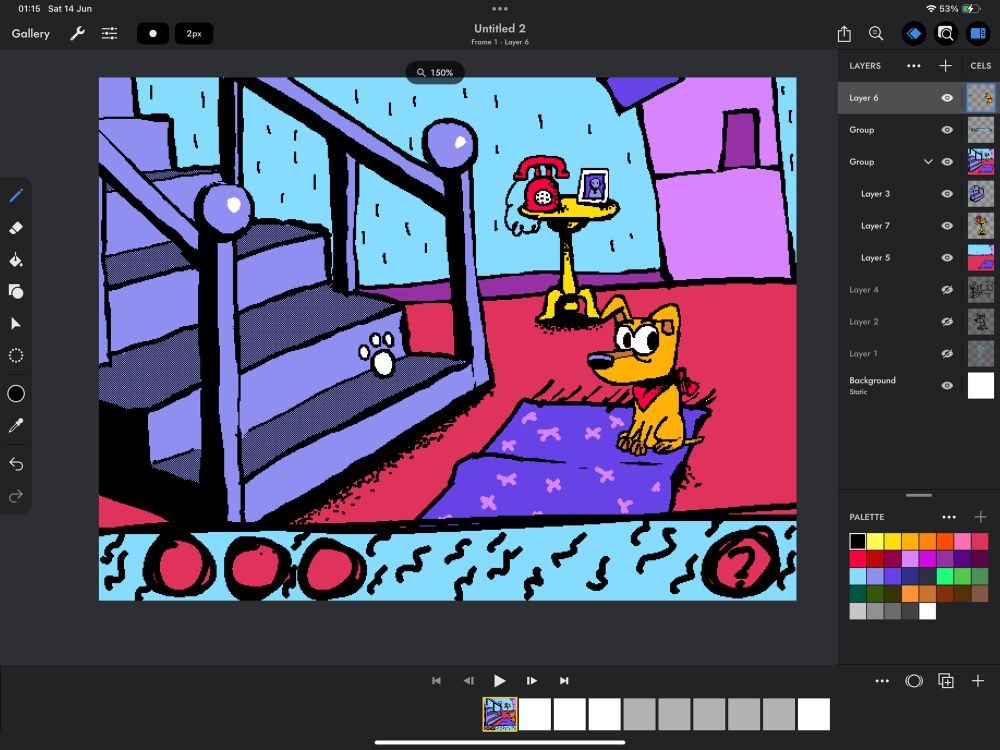Open the document title Untitled 2

500,29
